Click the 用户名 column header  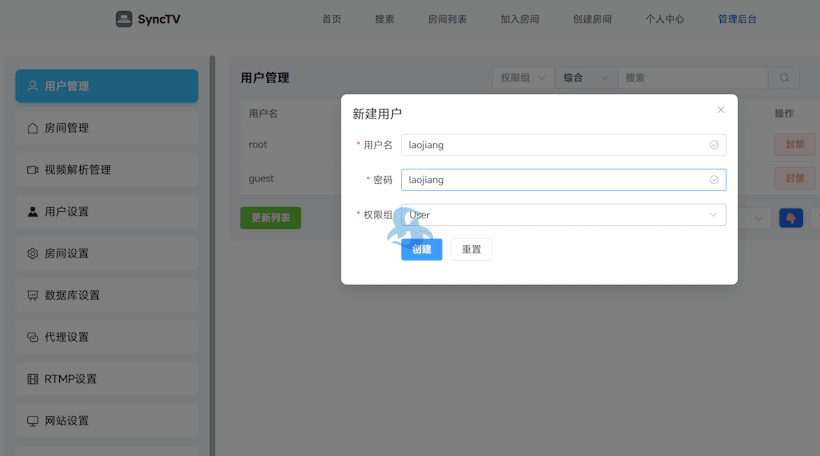[x=263, y=113]
